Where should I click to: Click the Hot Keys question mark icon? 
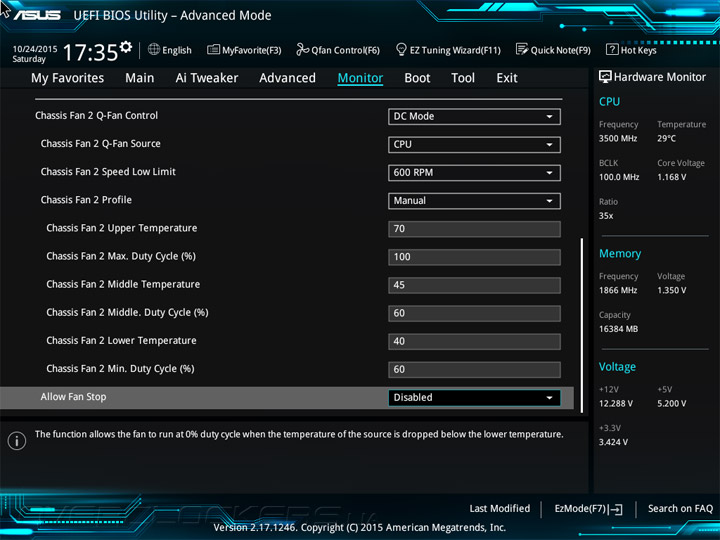612,49
